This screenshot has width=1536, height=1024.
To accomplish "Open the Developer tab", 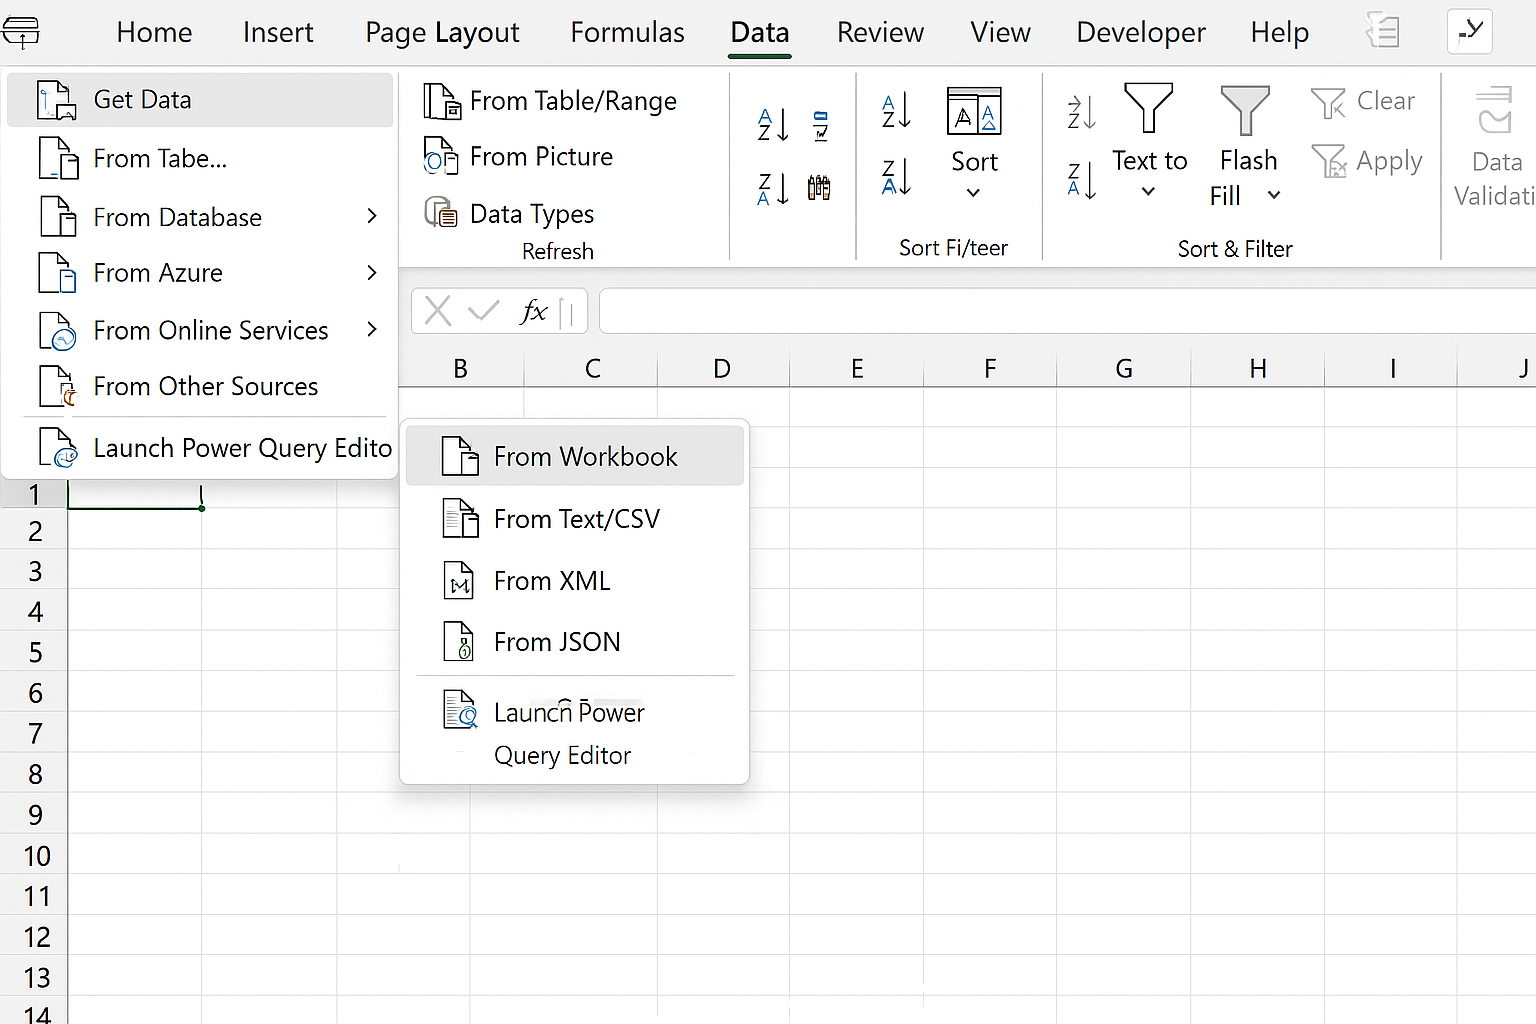I will click(x=1141, y=33).
